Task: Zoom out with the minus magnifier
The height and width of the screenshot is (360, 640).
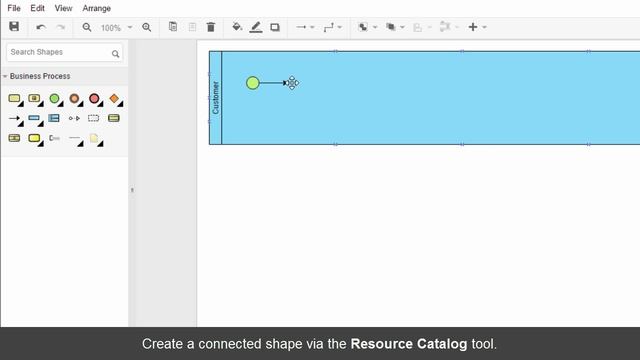Action: click(87, 27)
